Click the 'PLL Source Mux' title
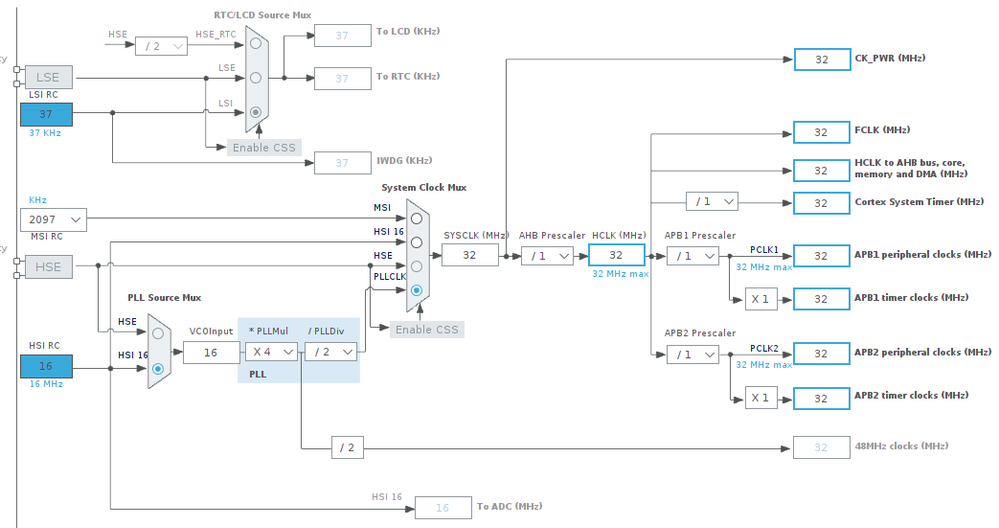The height and width of the screenshot is (528, 999). click(164, 297)
